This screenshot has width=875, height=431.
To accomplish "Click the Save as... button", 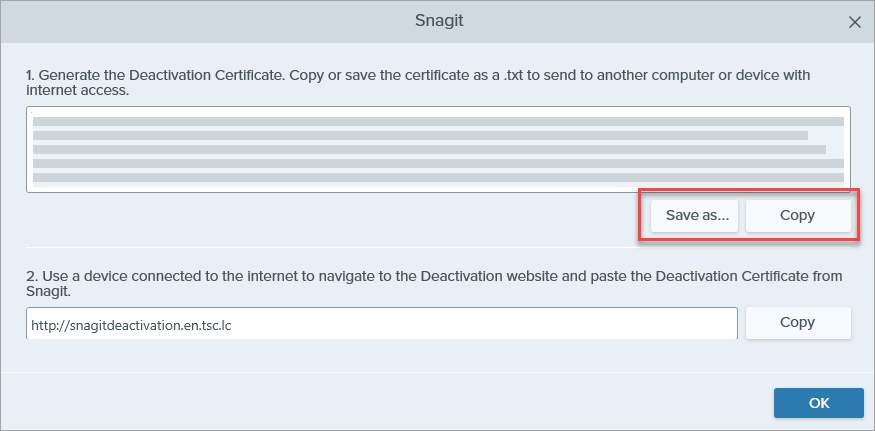I will point(694,216).
